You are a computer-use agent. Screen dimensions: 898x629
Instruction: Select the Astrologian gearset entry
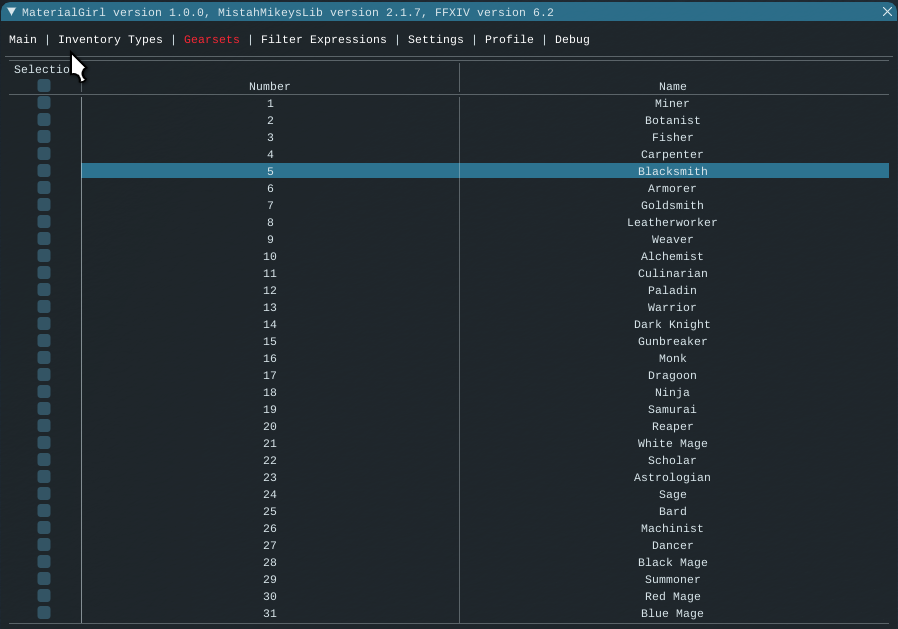coord(672,478)
